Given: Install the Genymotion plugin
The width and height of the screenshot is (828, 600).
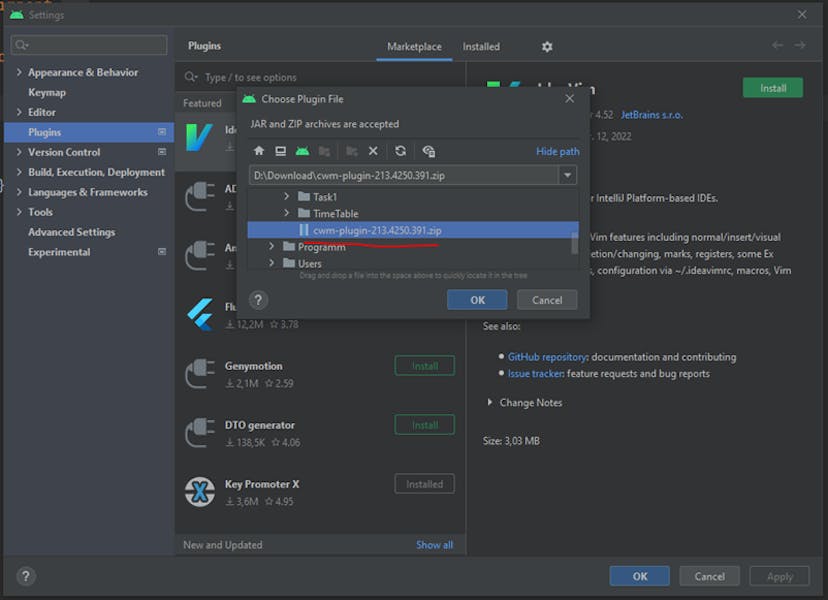Looking at the screenshot, I should coord(424,366).
